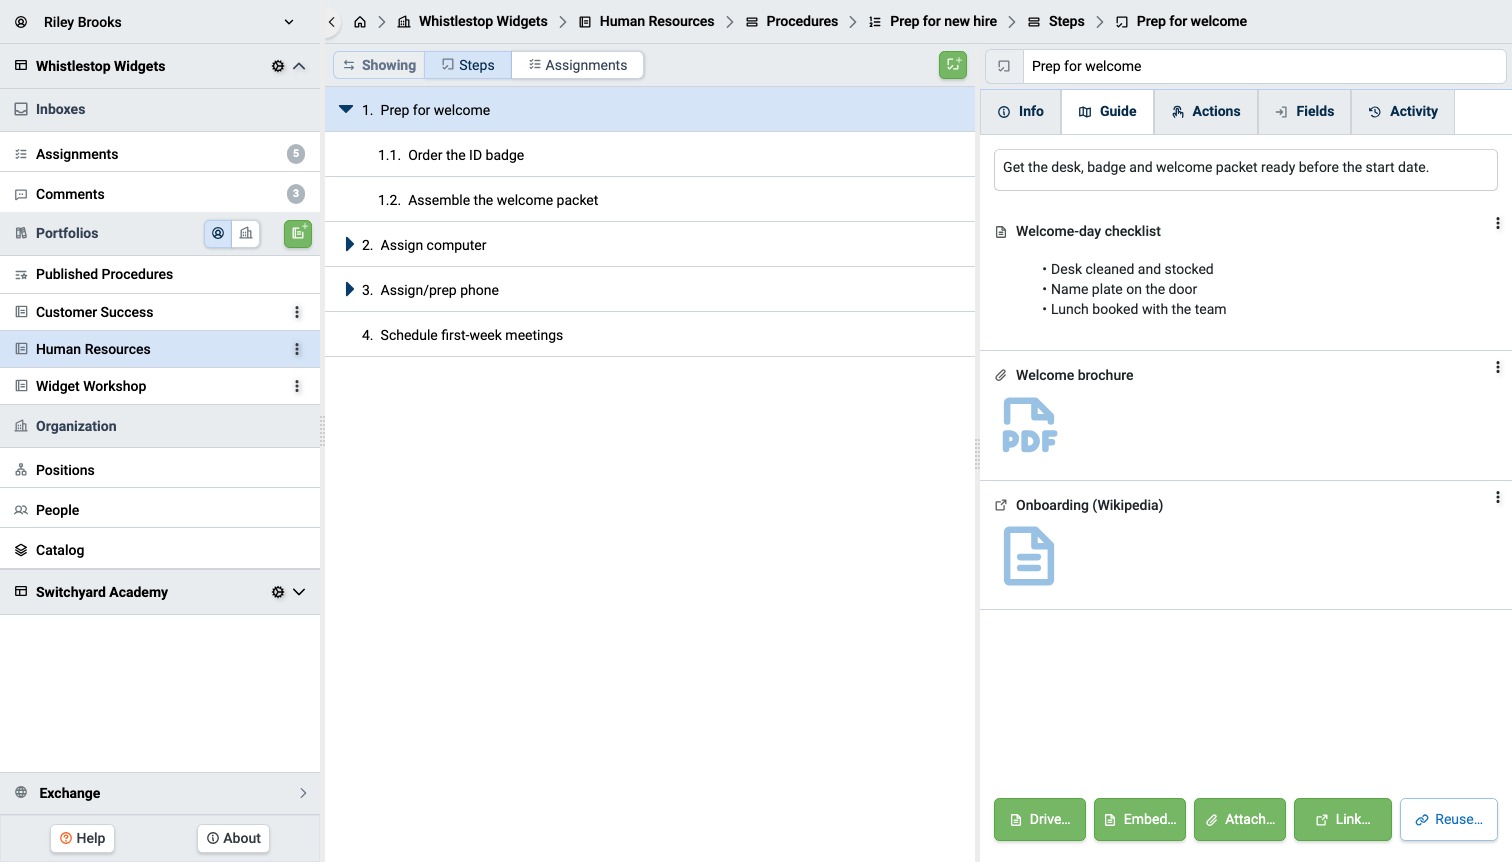Edit the step name field

tap(1264, 66)
